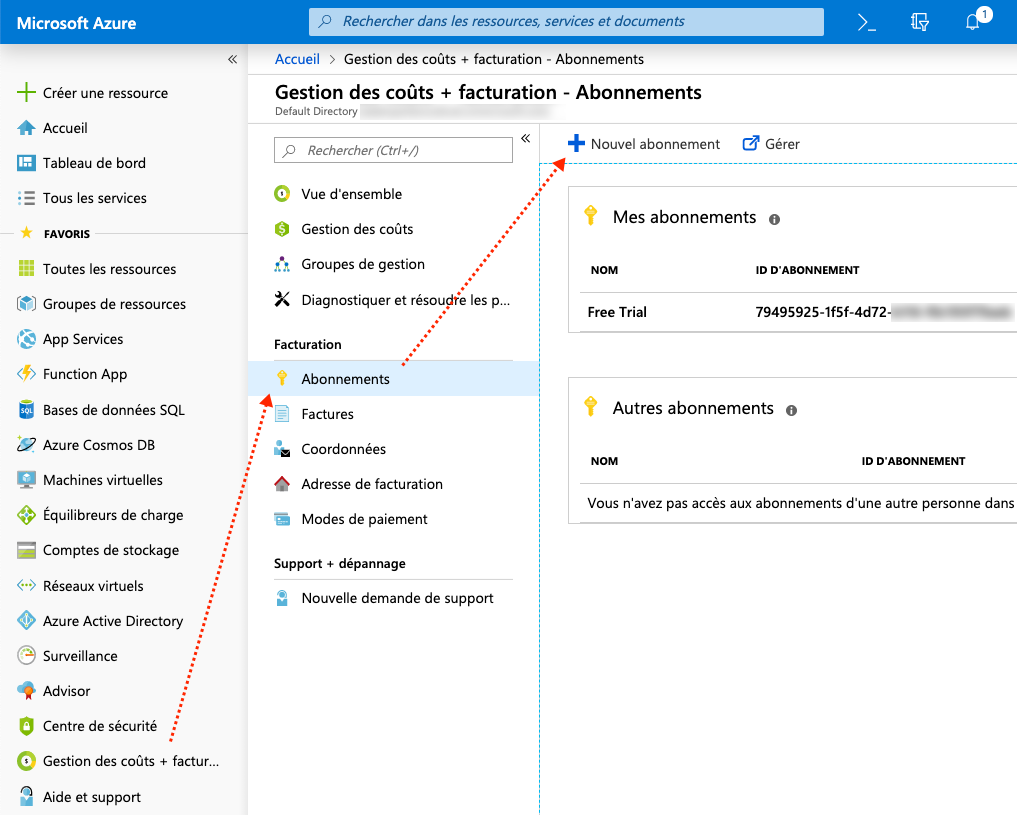Focus the Rechercher (Ctrl+/) menu filter field
1017x815 pixels.
[393, 150]
